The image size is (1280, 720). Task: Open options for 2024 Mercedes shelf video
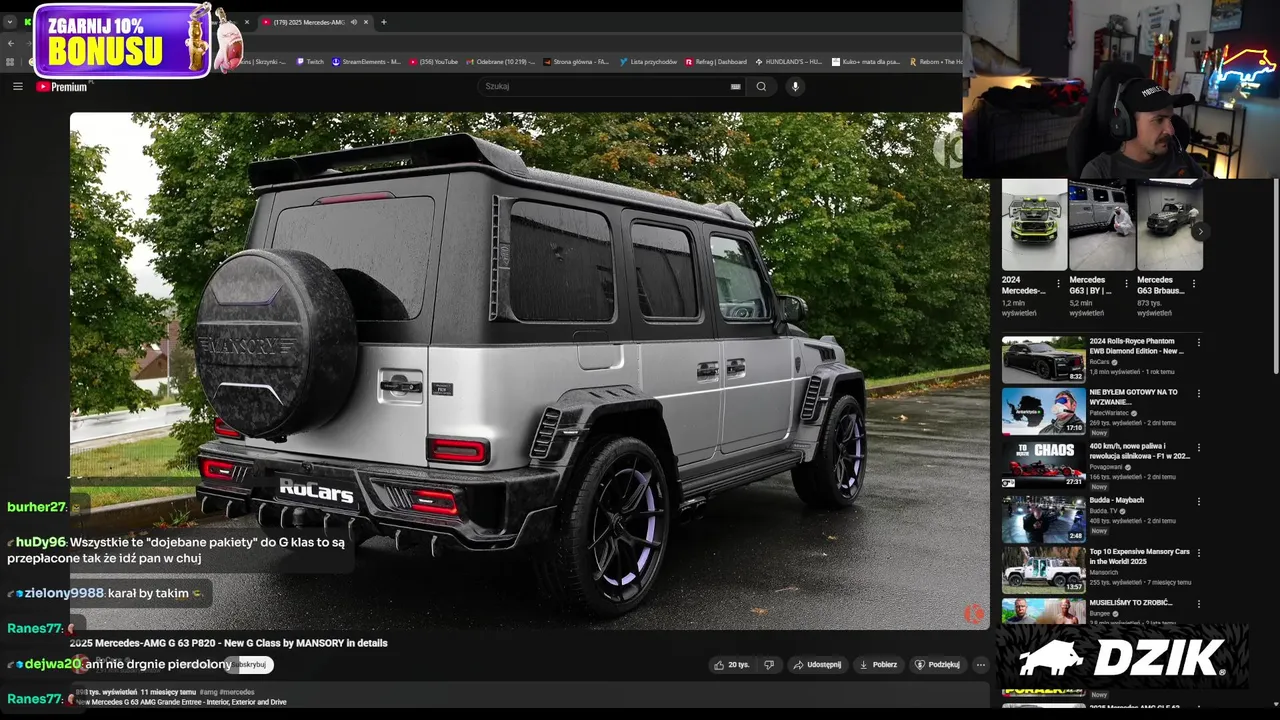(x=1058, y=283)
